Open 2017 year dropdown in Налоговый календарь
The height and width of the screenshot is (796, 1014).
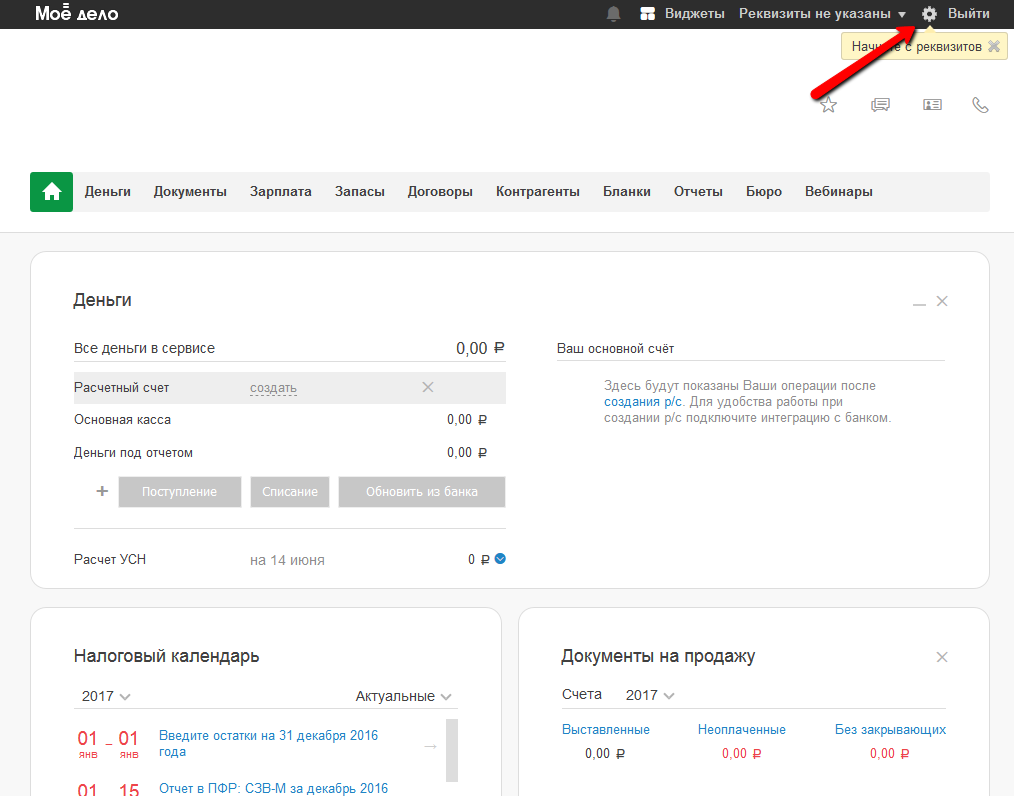106,696
